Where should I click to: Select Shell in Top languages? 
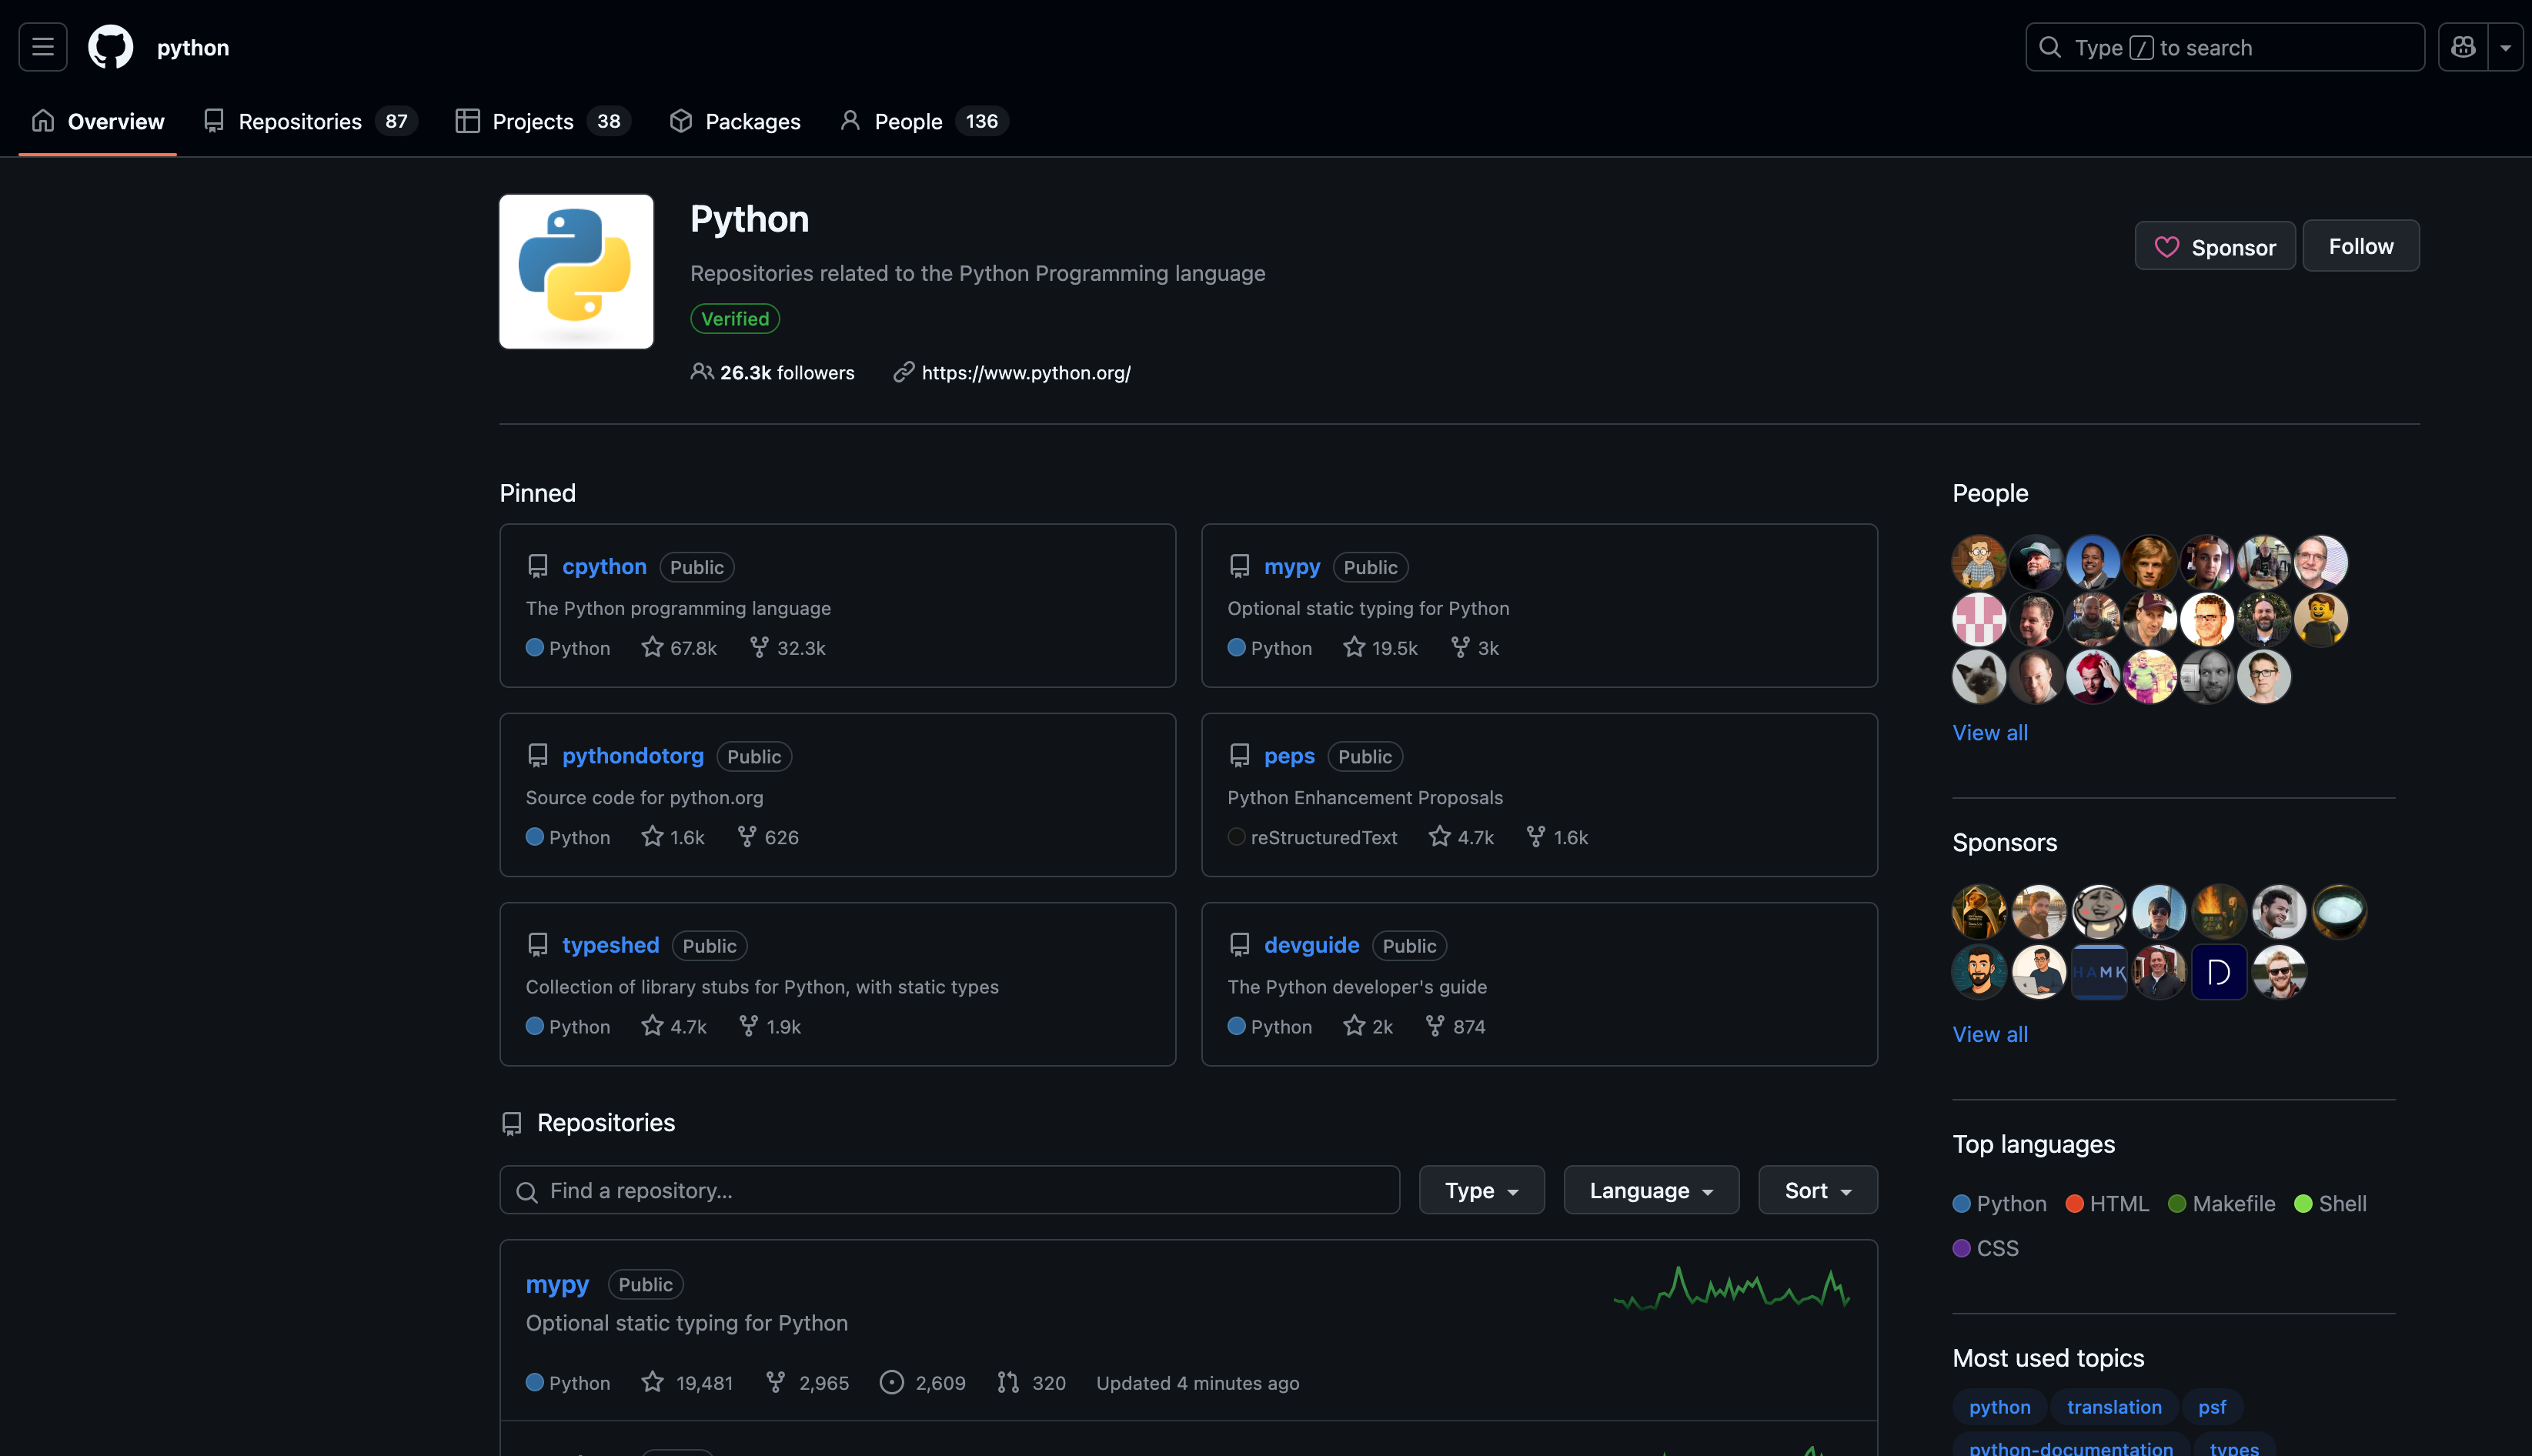2331,1203
